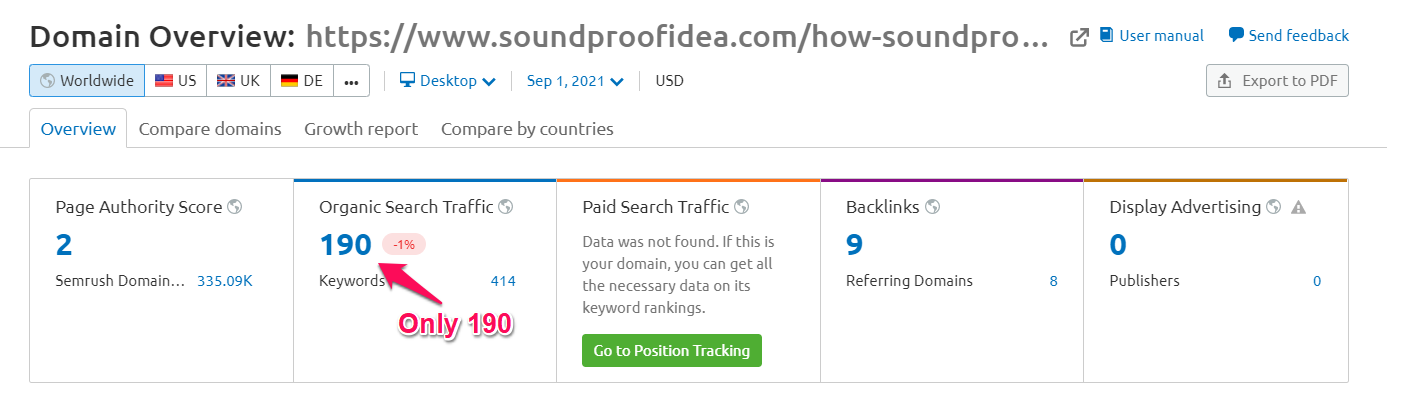
Task: Open the Growth report tab
Action: pos(361,129)
